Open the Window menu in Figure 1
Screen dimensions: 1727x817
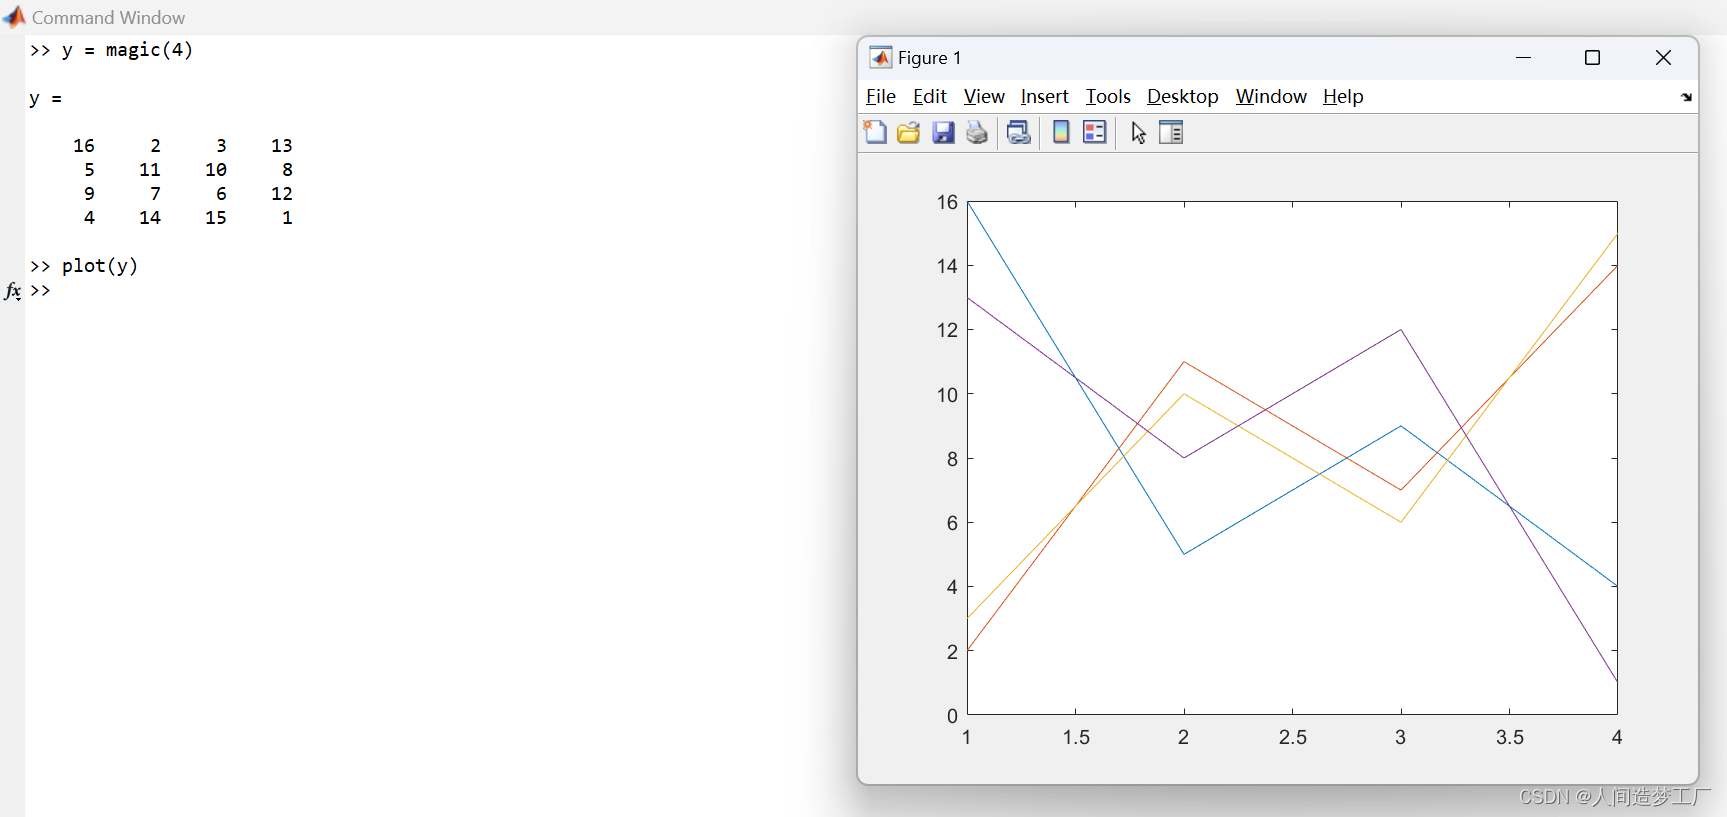click(x=1271, y=97)
